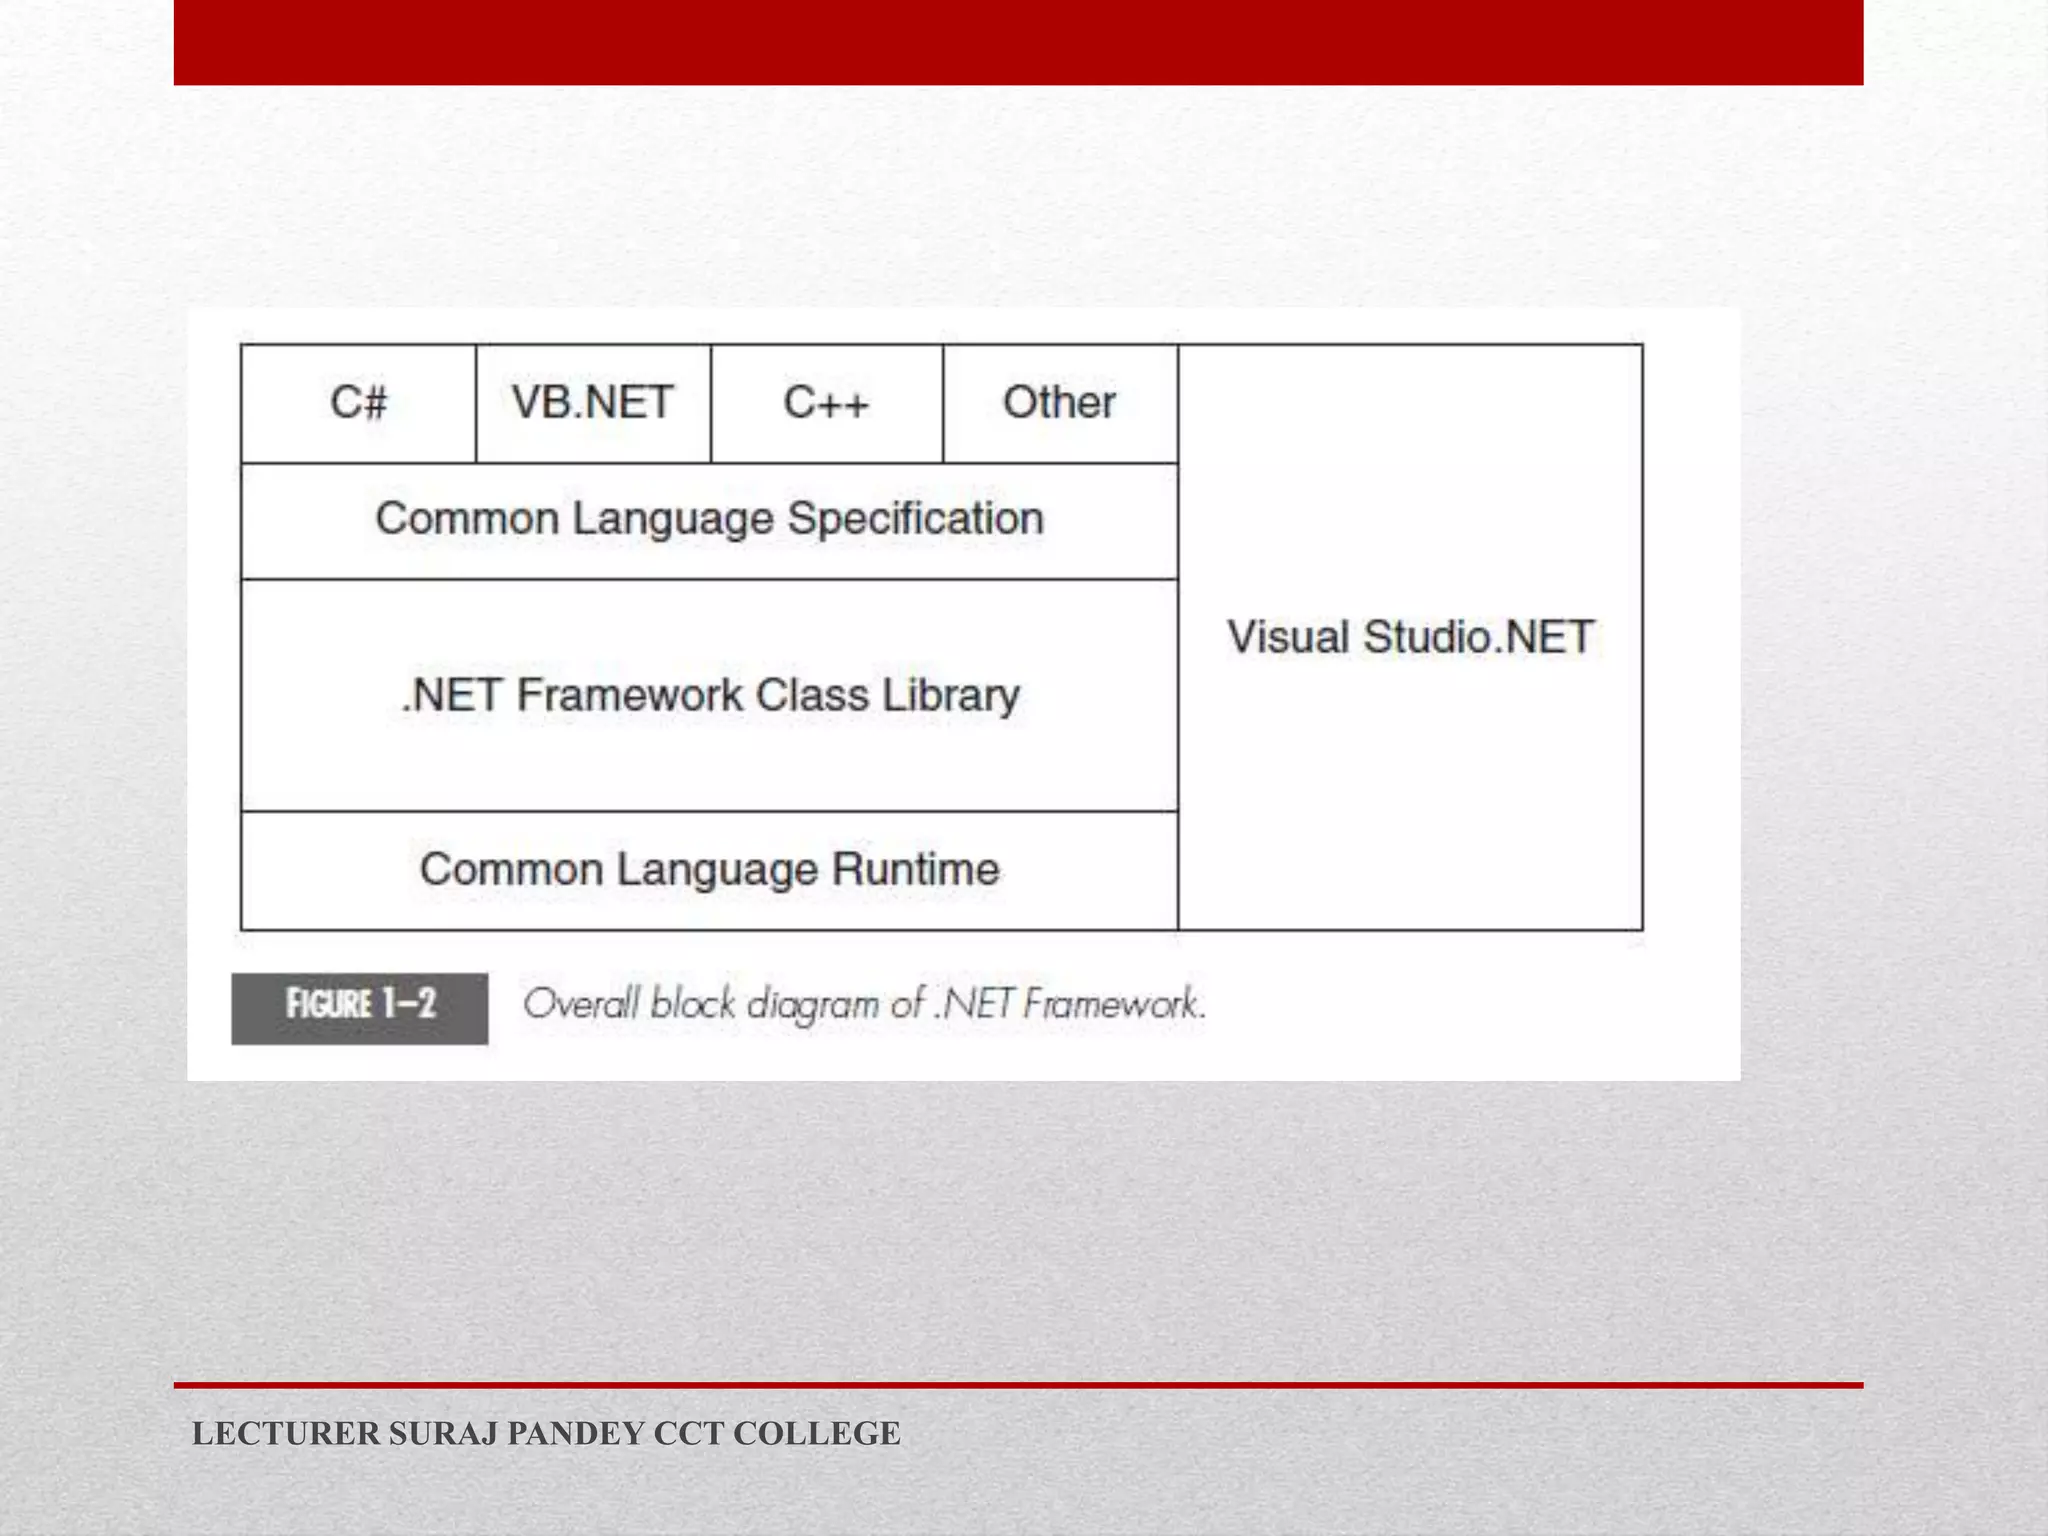
Task: Click the word Library in the diagram
Action: tap(950, 696)
